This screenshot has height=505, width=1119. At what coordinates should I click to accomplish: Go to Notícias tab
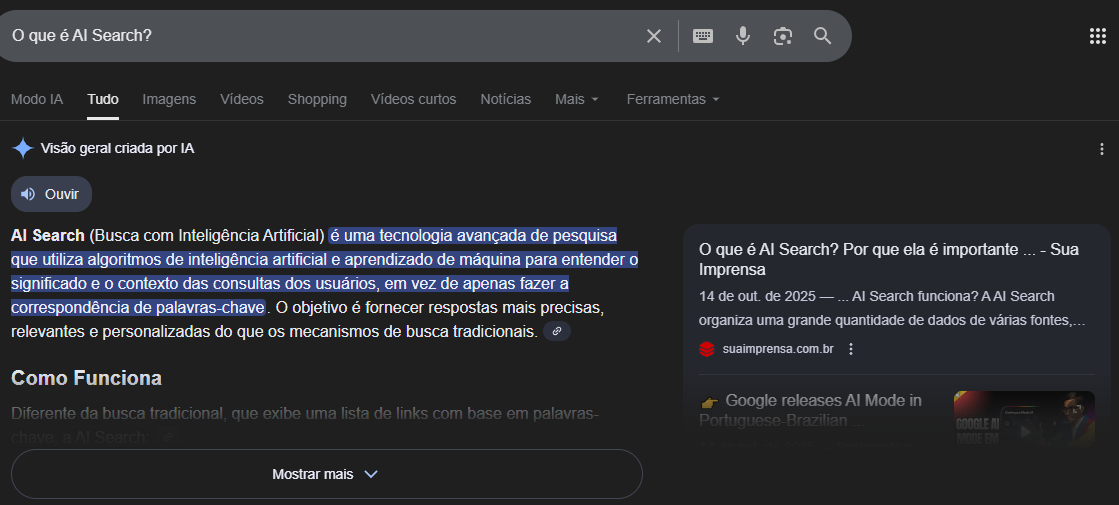coord(505,99)
